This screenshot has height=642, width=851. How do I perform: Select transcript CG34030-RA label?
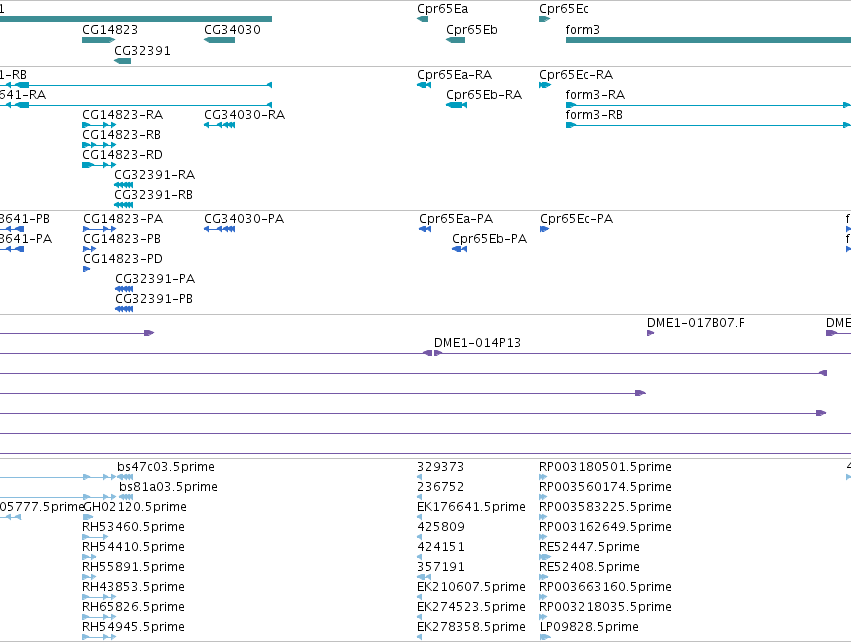click(244, 115)
